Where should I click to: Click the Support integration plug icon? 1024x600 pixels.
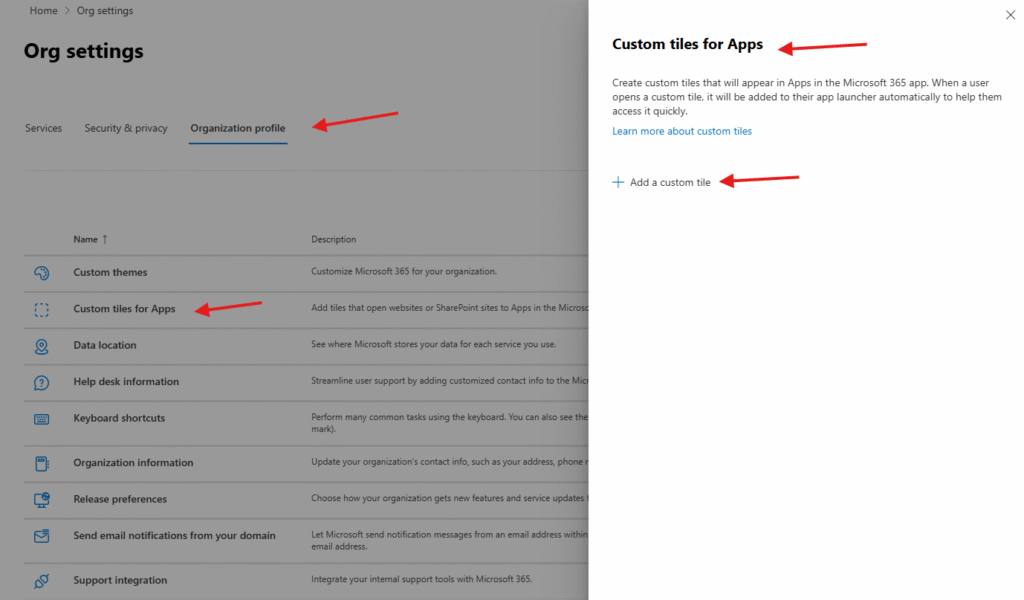pos(42,581)
